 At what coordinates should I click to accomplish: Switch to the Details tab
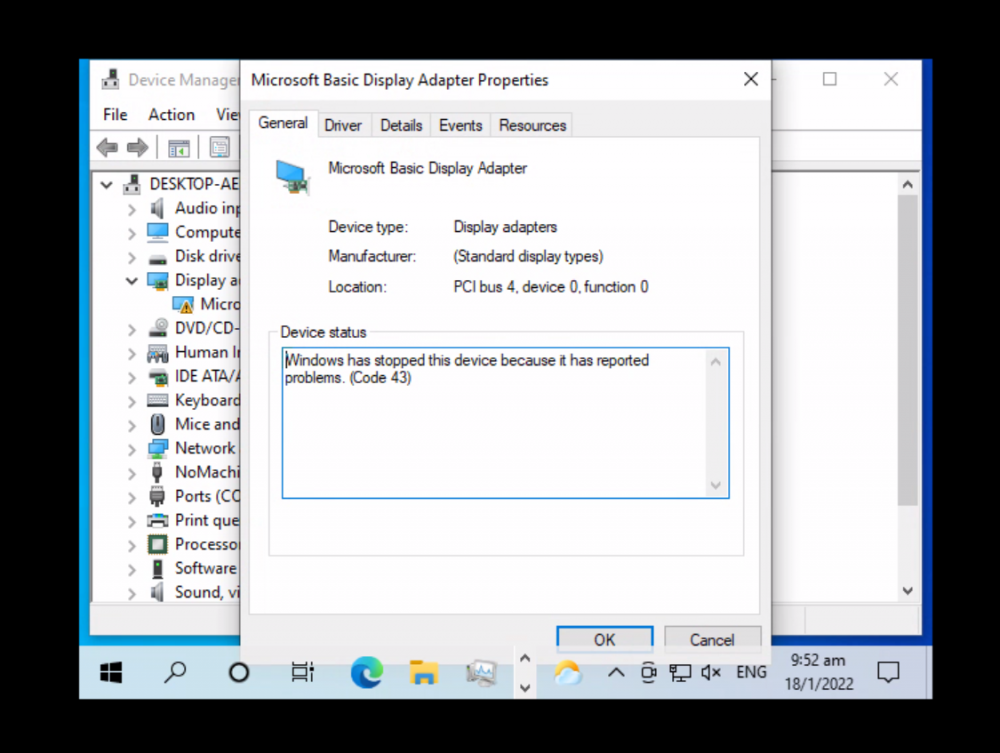pyautogui.click(x=401, y=126)
